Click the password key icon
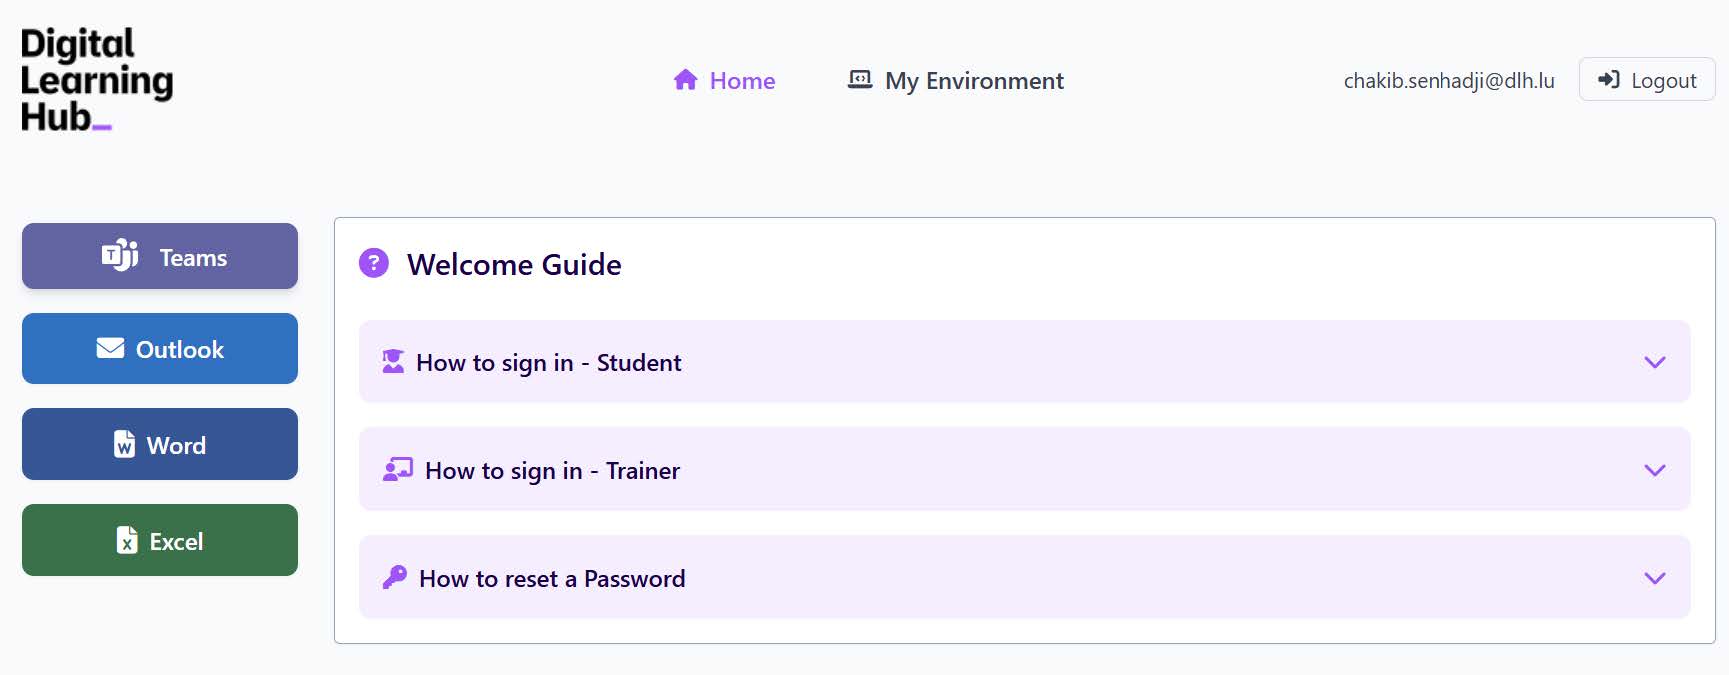Image resolution: width=1729 pixels, height=675 pixels. 395,577
